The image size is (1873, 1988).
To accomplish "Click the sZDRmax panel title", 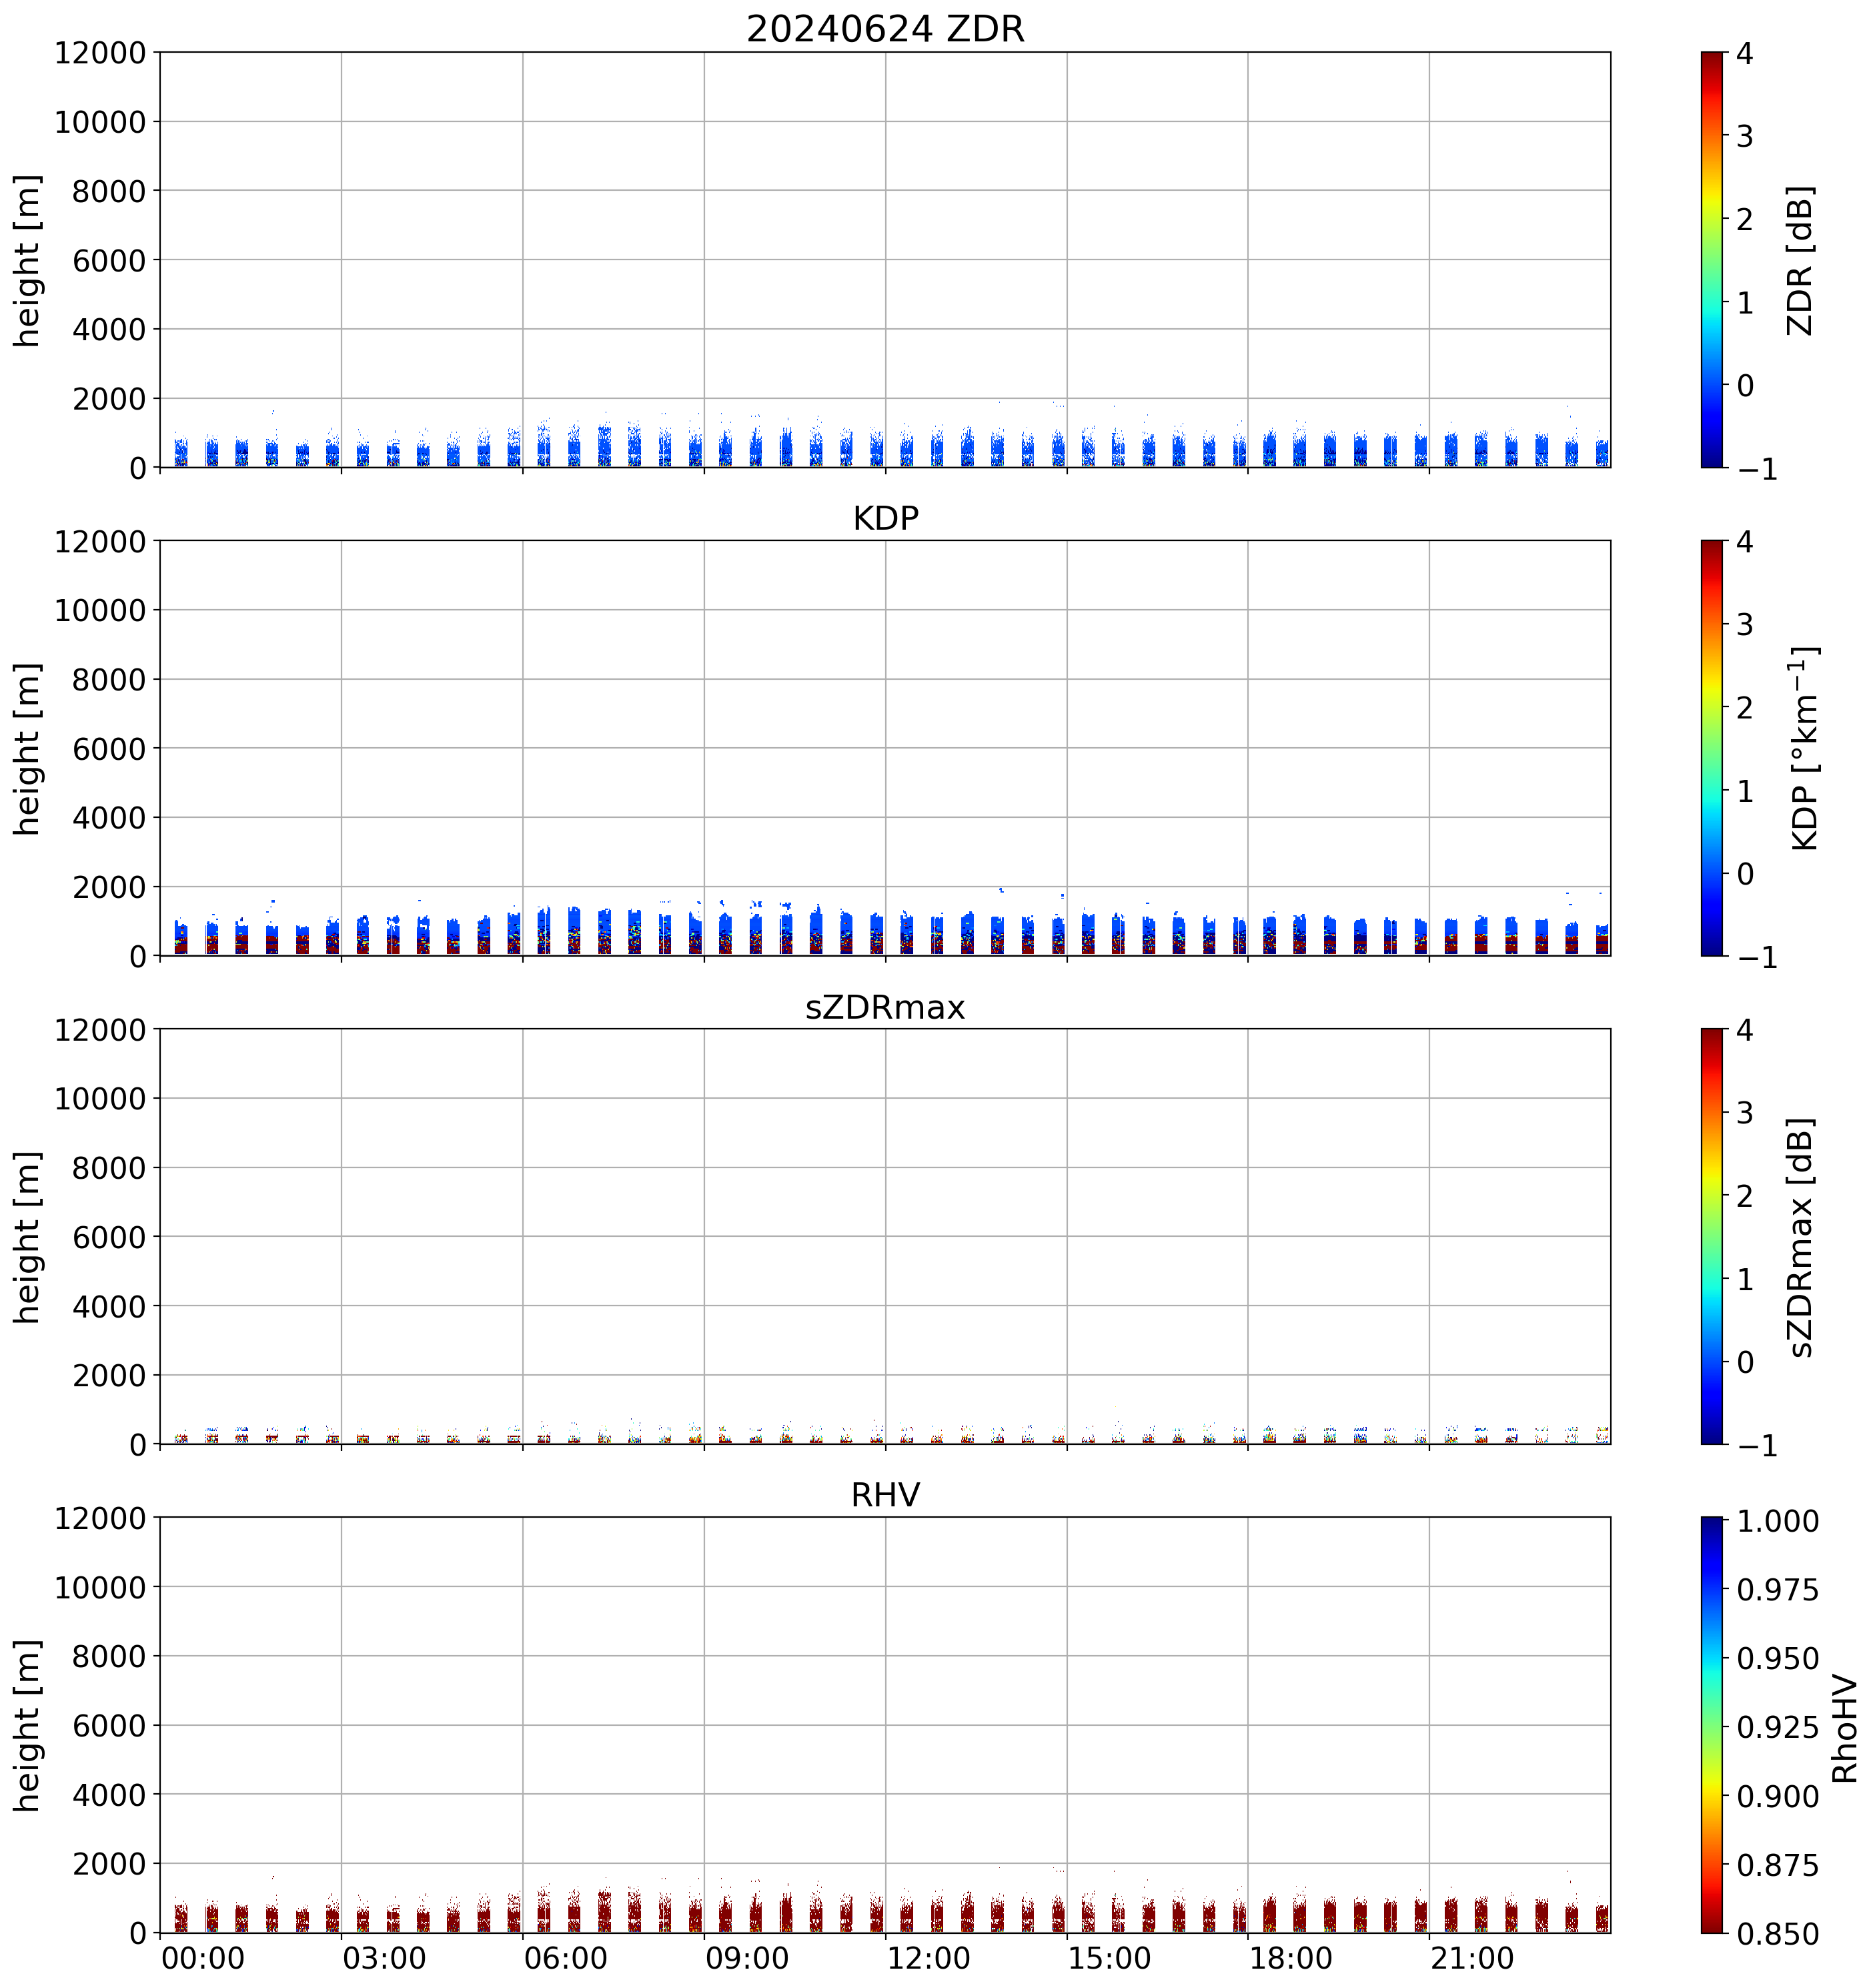I will (885, 1007).
